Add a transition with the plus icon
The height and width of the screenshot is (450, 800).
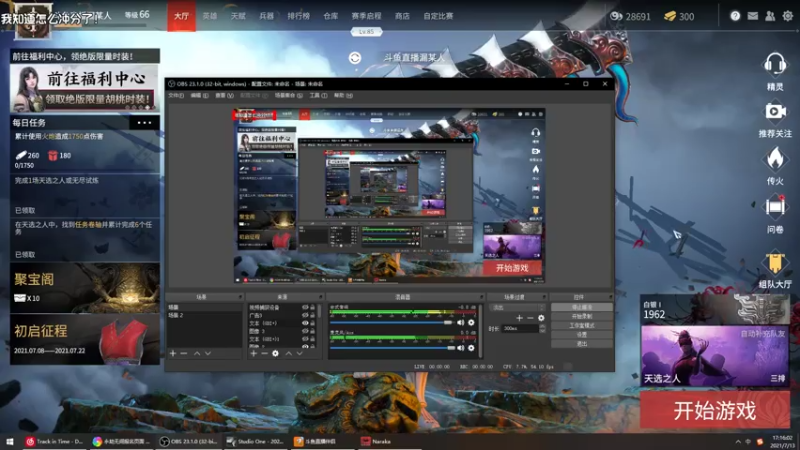[x=519, y=318]
